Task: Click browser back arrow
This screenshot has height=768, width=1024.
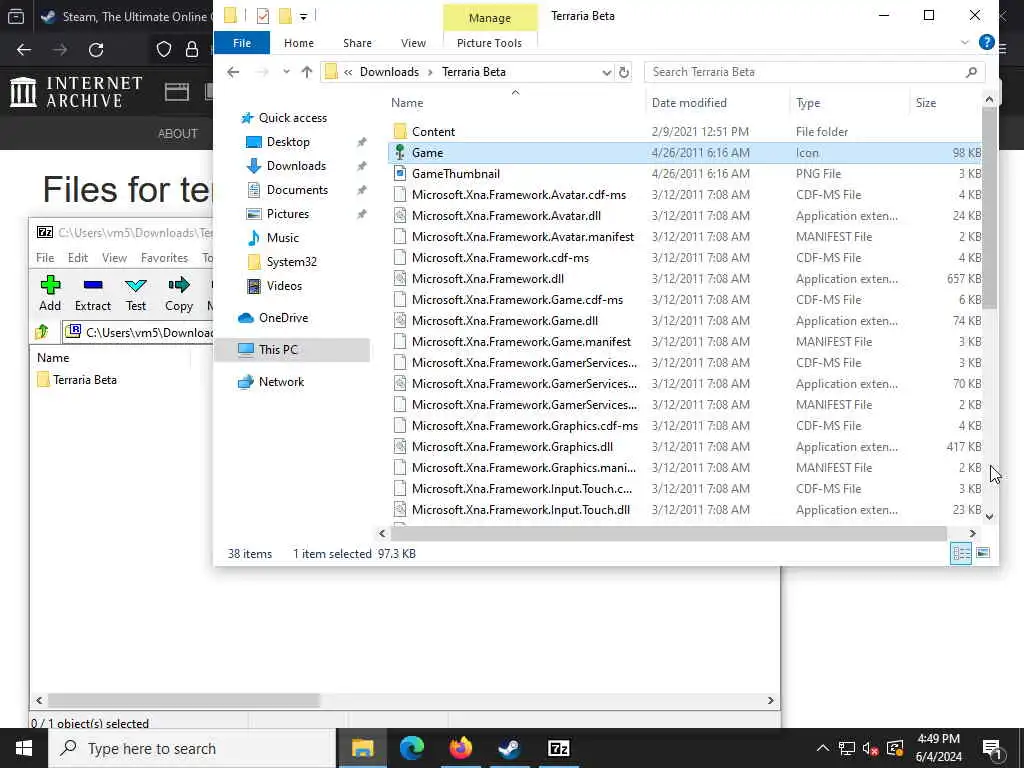Action: pos(24,50)
